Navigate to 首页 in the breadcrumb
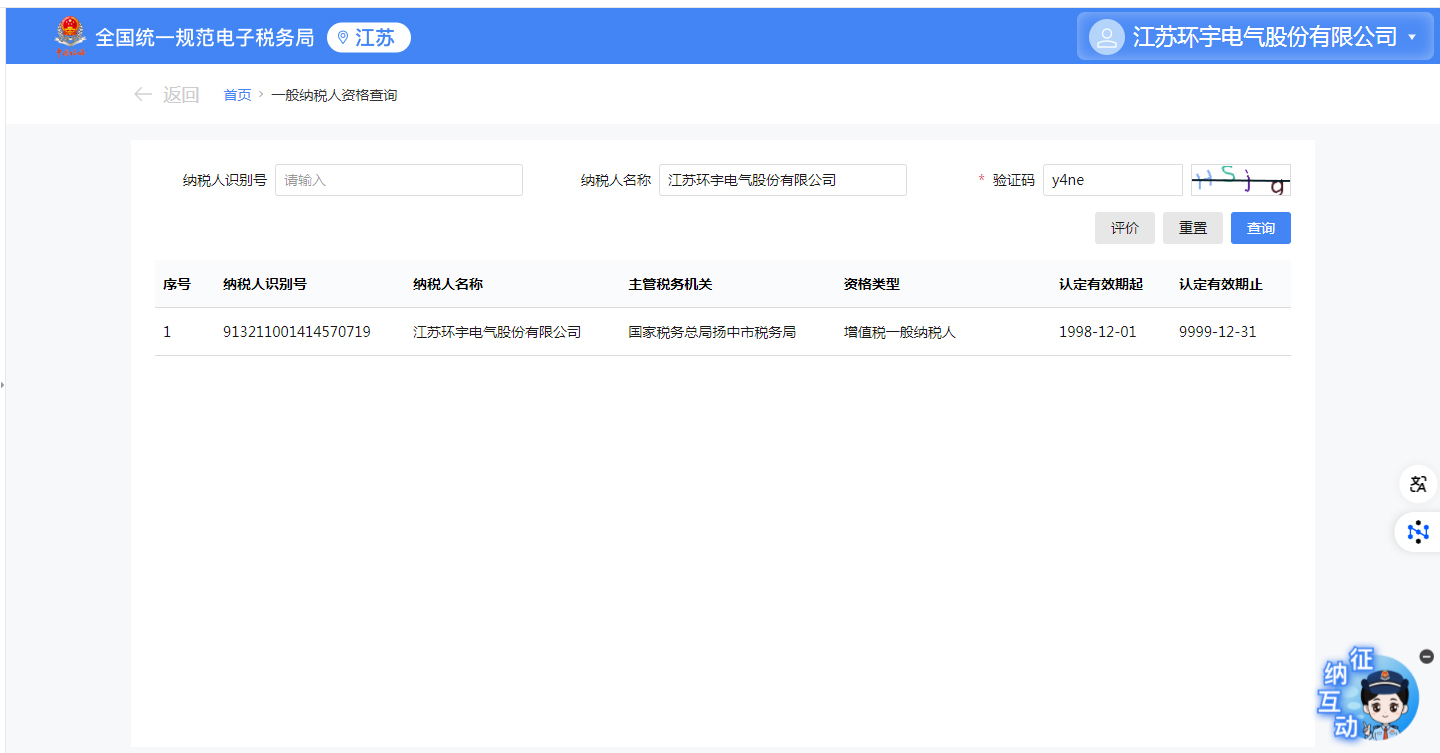Image resolution: width=1440 pixels, height=753 pixels. (x=237, y=94)
